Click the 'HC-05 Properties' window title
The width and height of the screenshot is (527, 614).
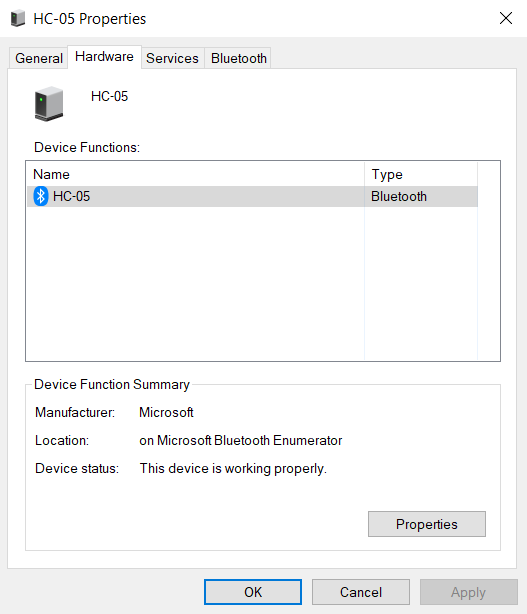click(x=90, y=19)
